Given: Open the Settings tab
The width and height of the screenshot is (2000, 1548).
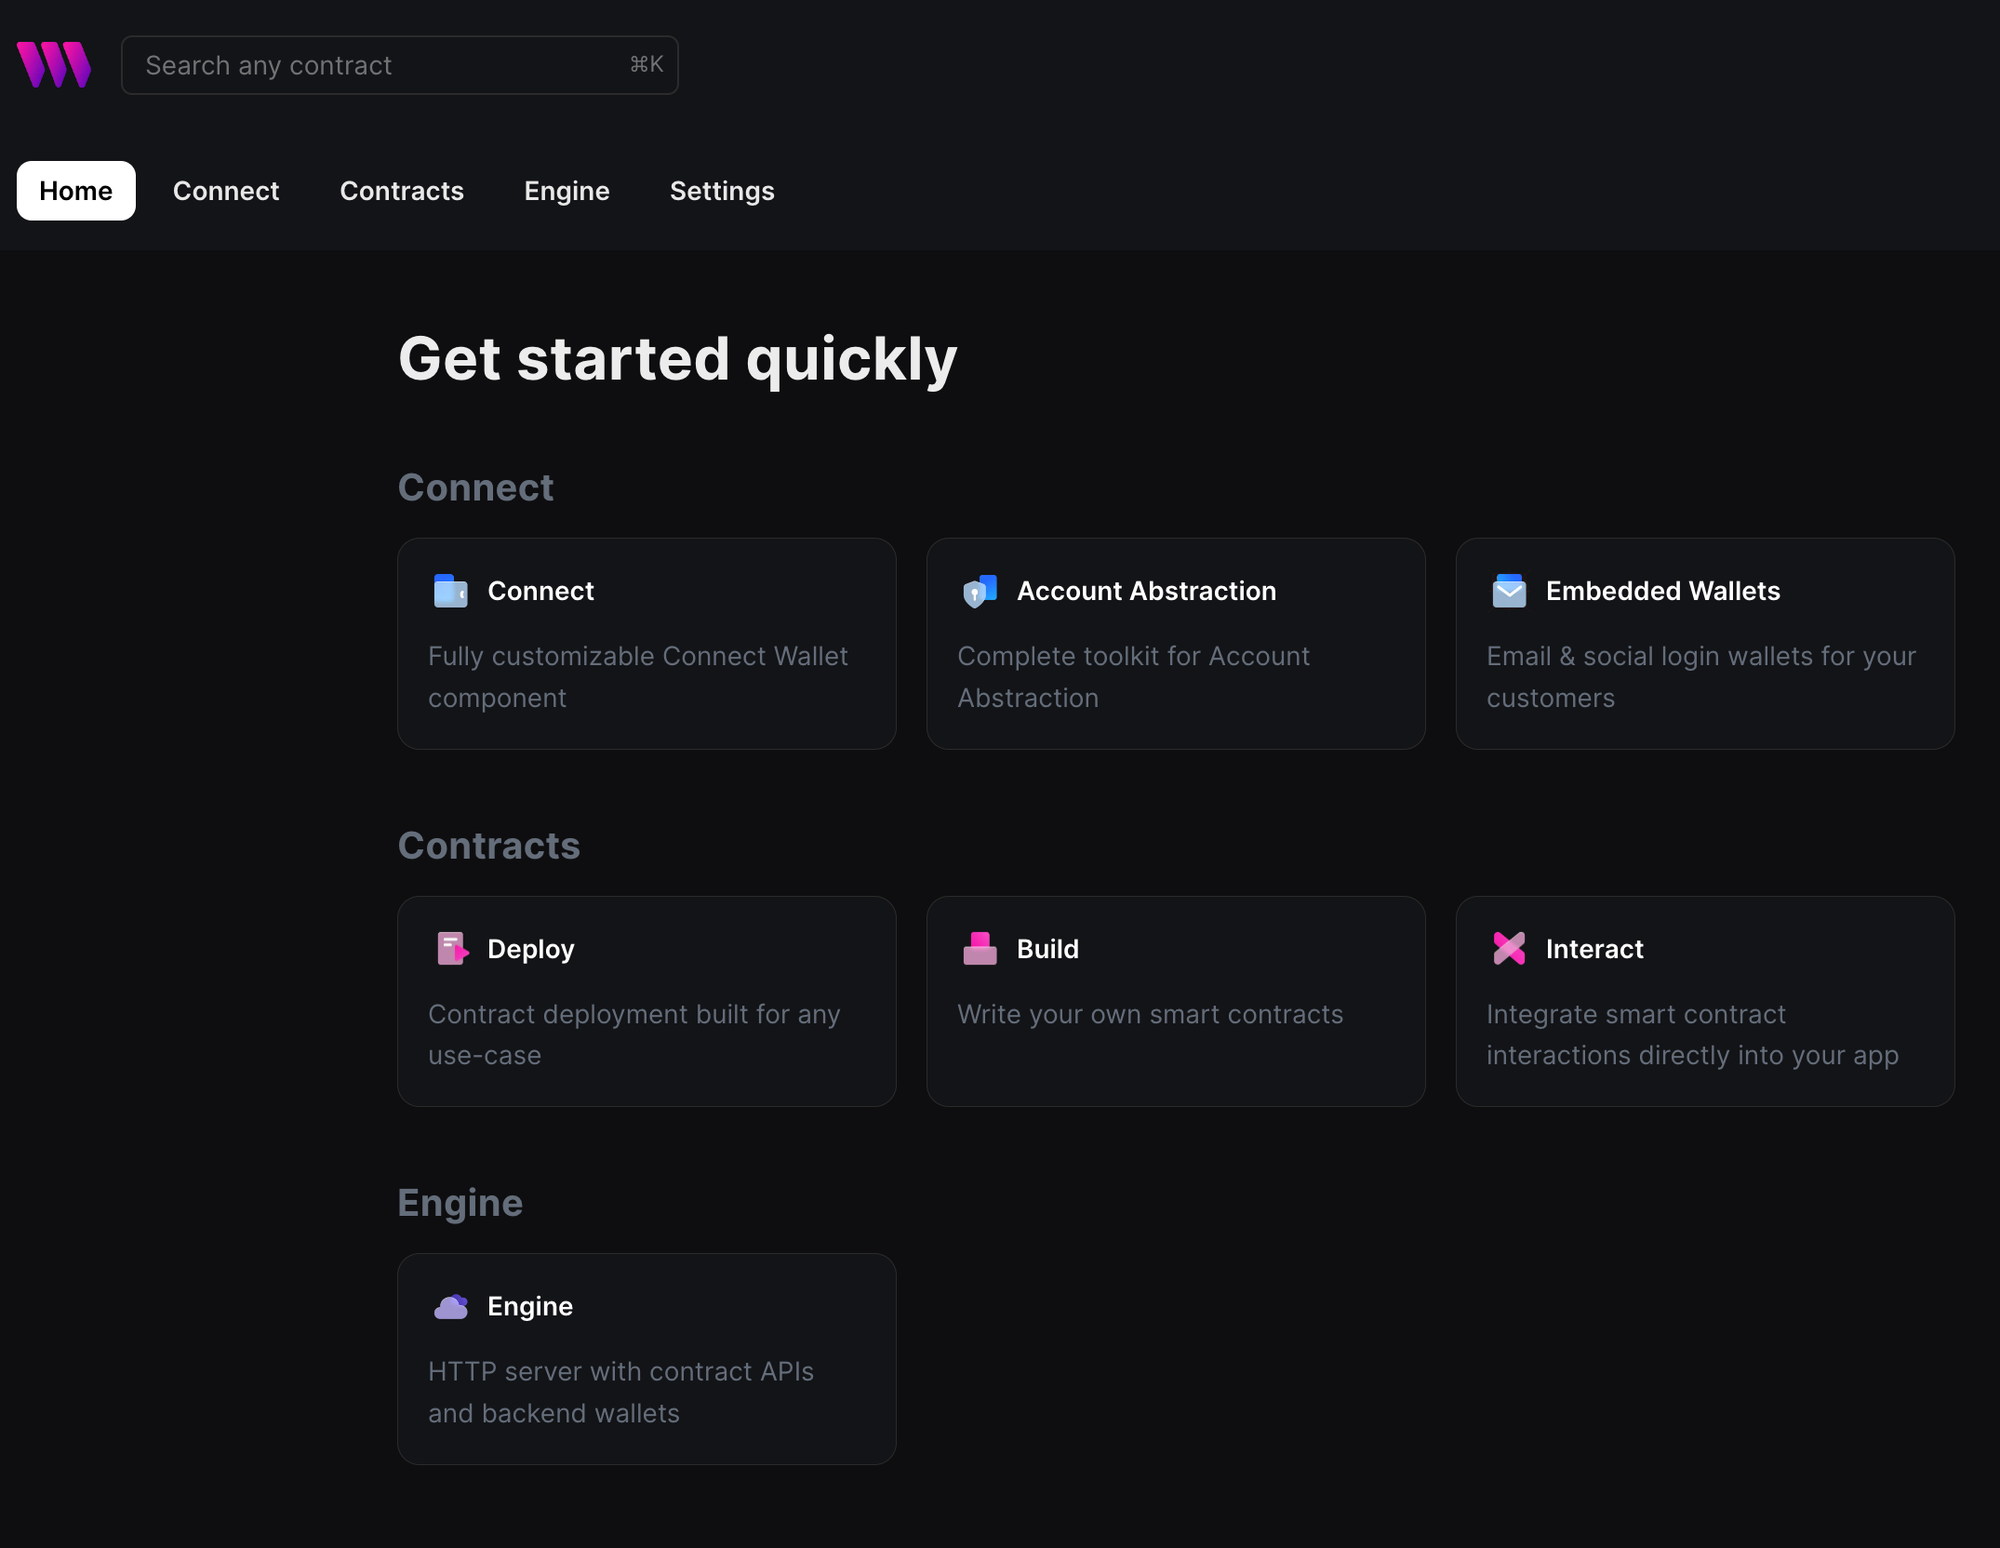Looking at the screenshot, I should tap(721, 190).
